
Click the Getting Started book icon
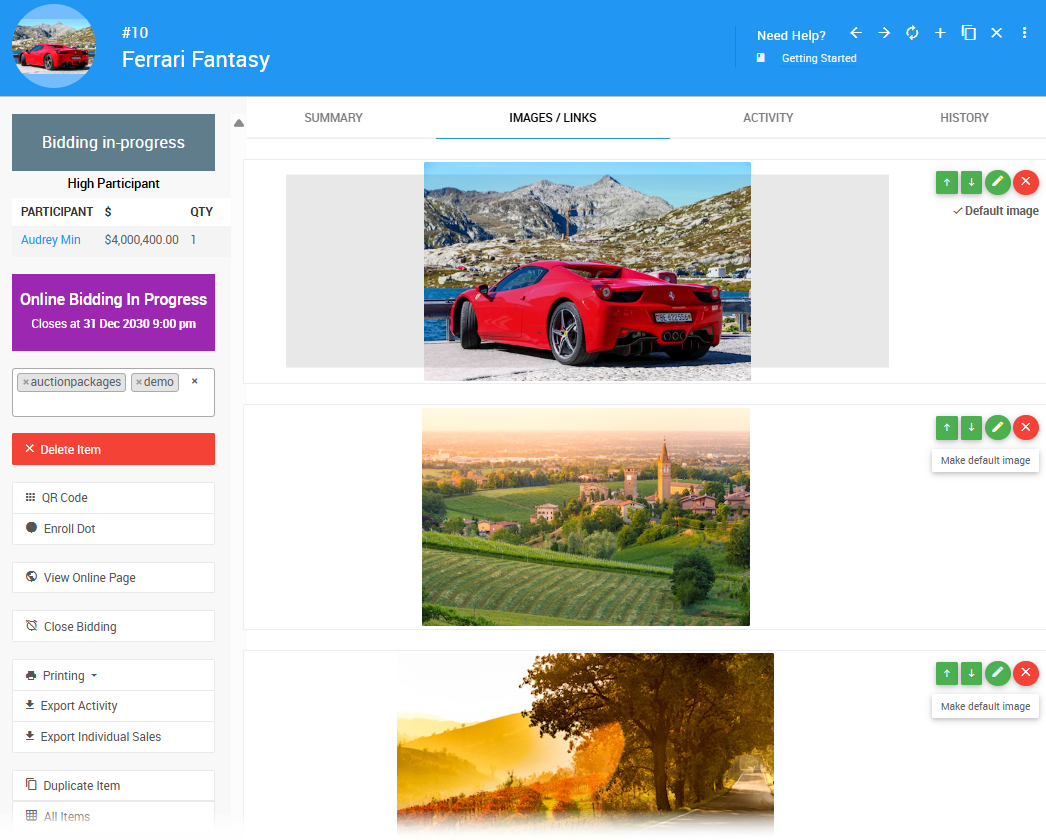tap(760, 58)
